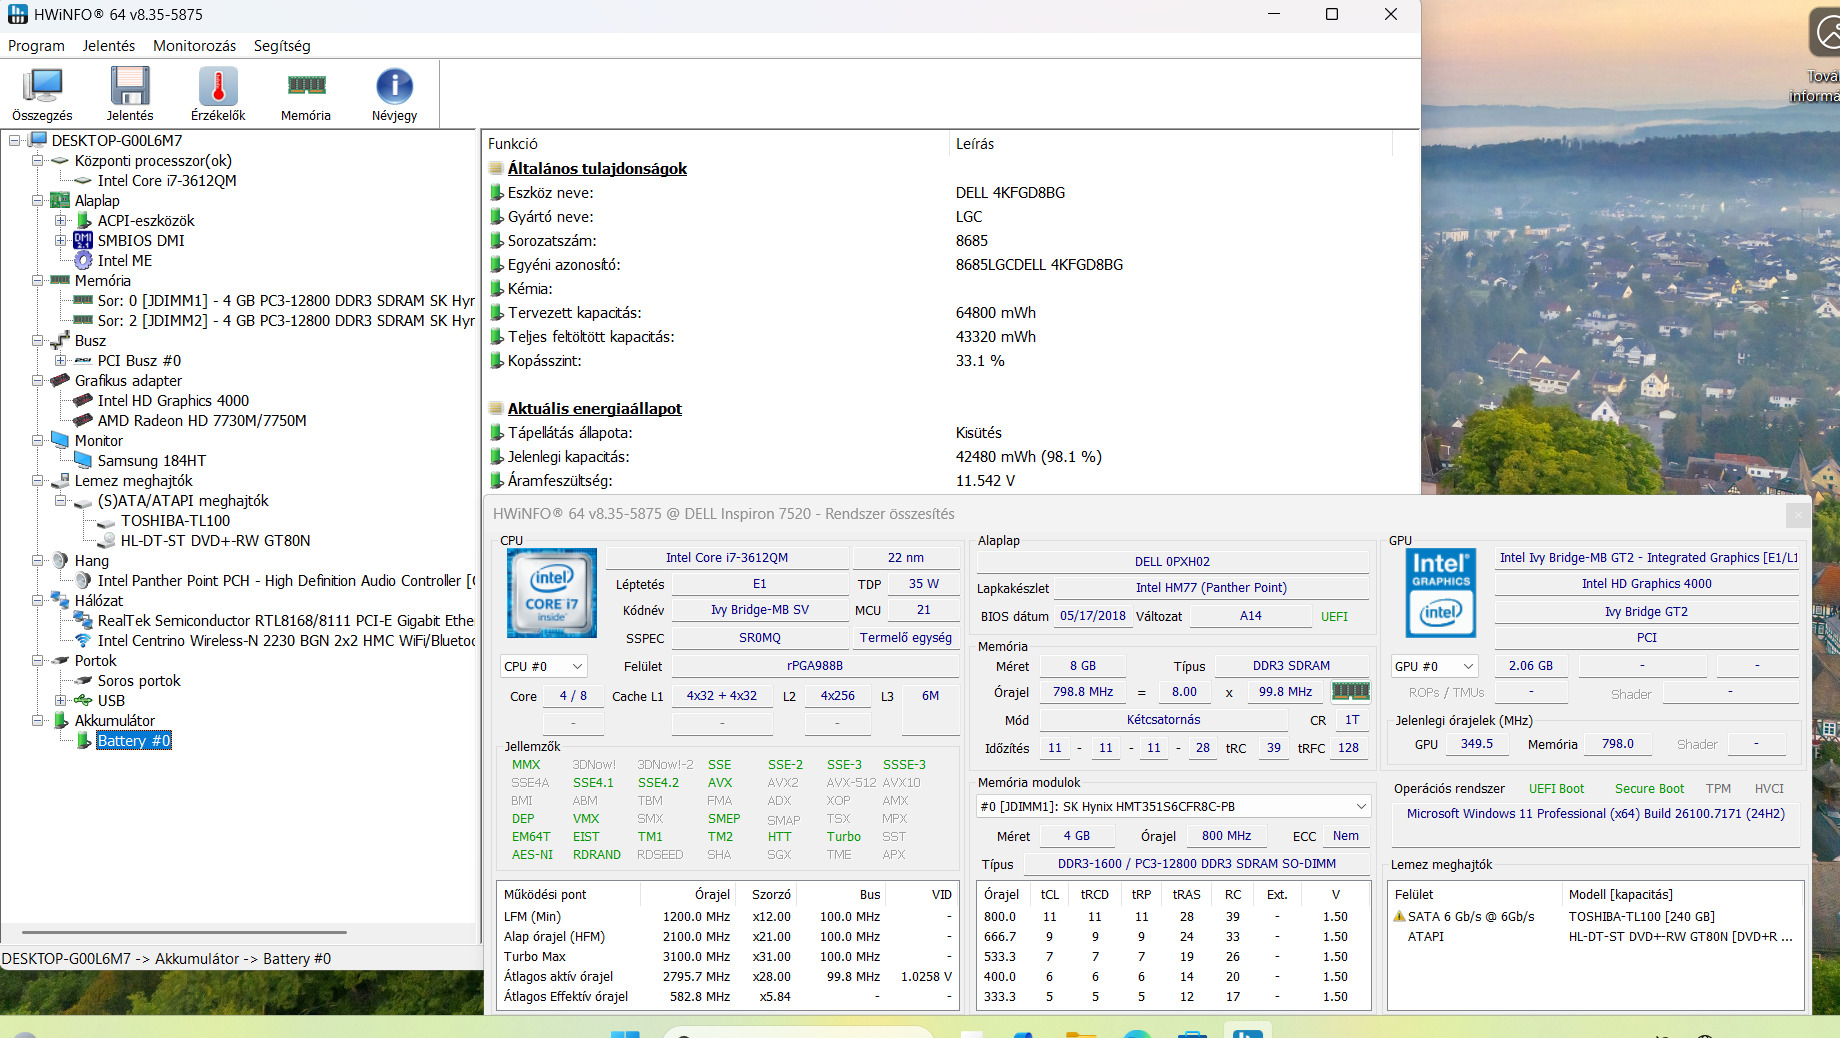Image resolution: width=1840 pixels, height=1038 pixels.
Task: Click the Termelő egység button
Action: [x=906, y=638]
